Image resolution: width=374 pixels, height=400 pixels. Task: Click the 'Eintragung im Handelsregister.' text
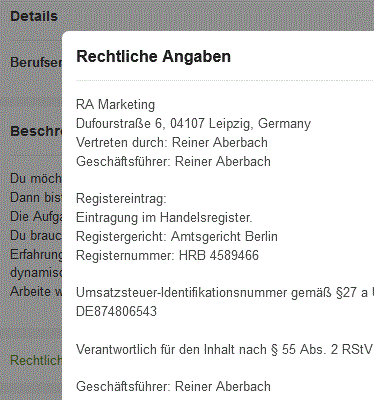pos(164,218)
